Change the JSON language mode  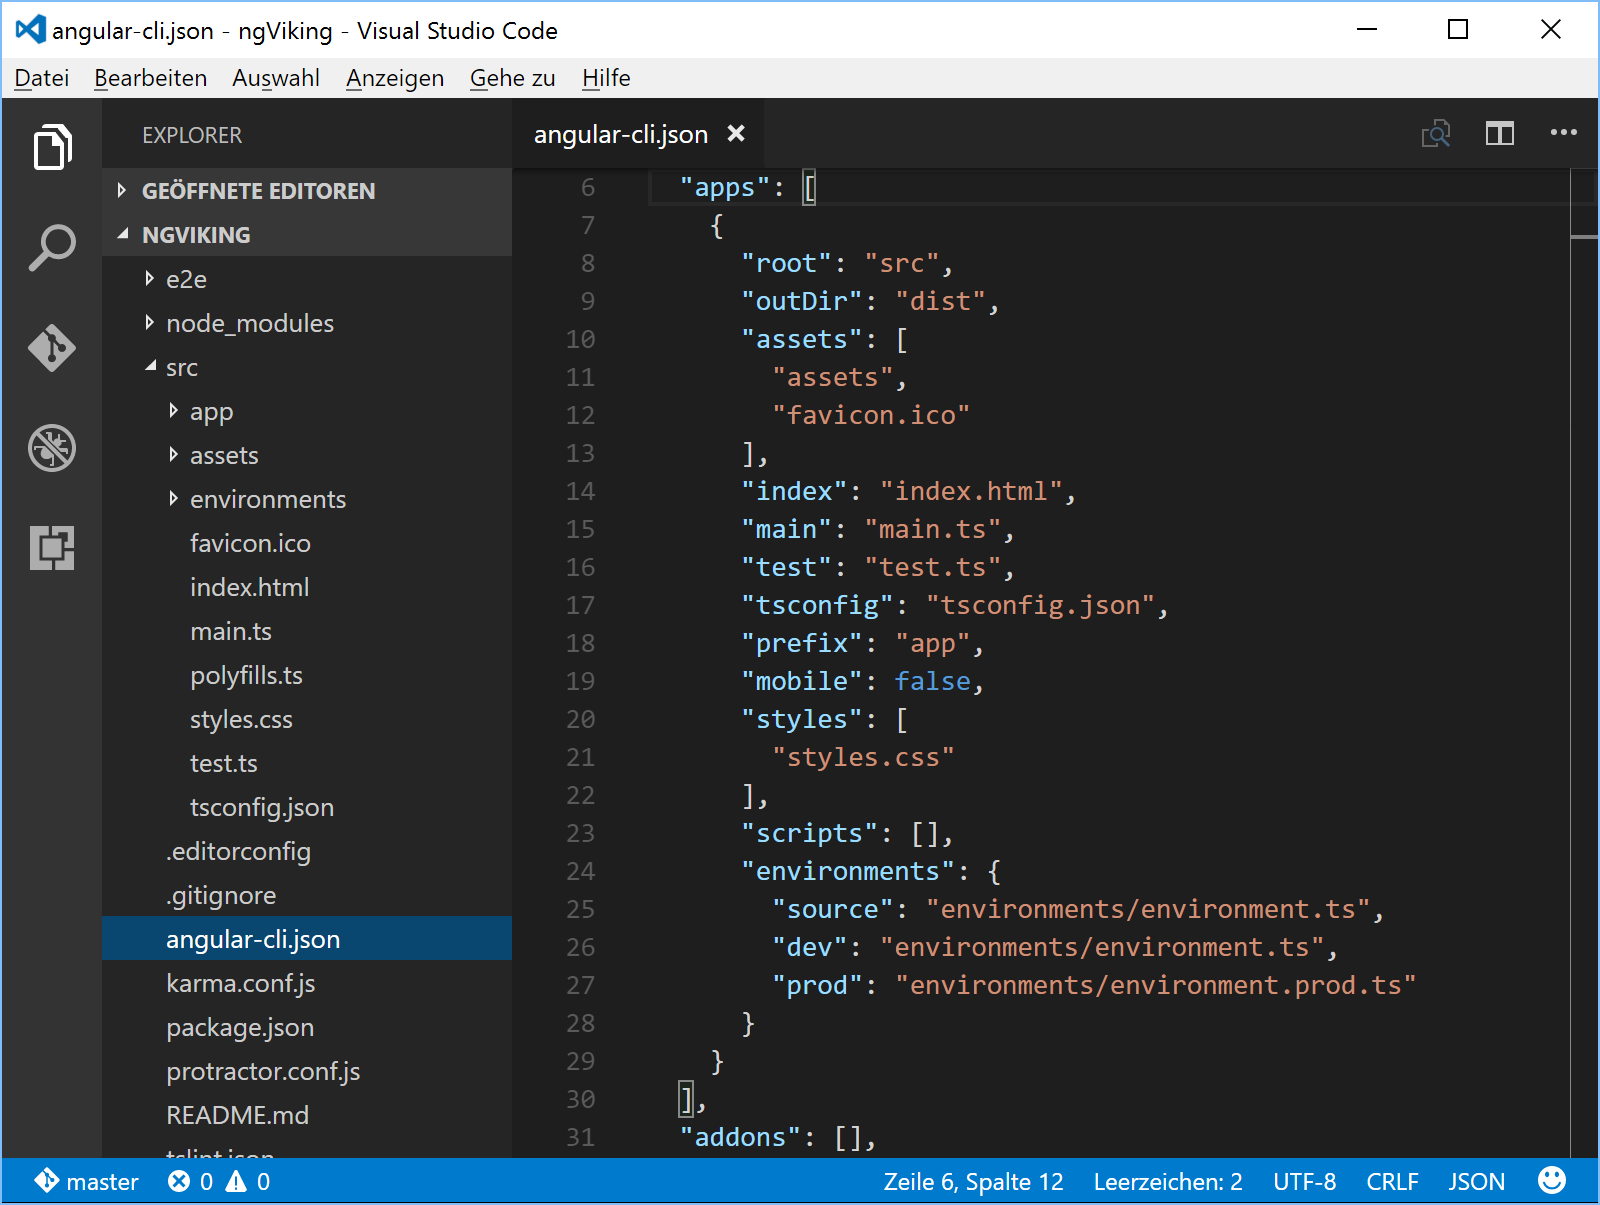1476,1182
